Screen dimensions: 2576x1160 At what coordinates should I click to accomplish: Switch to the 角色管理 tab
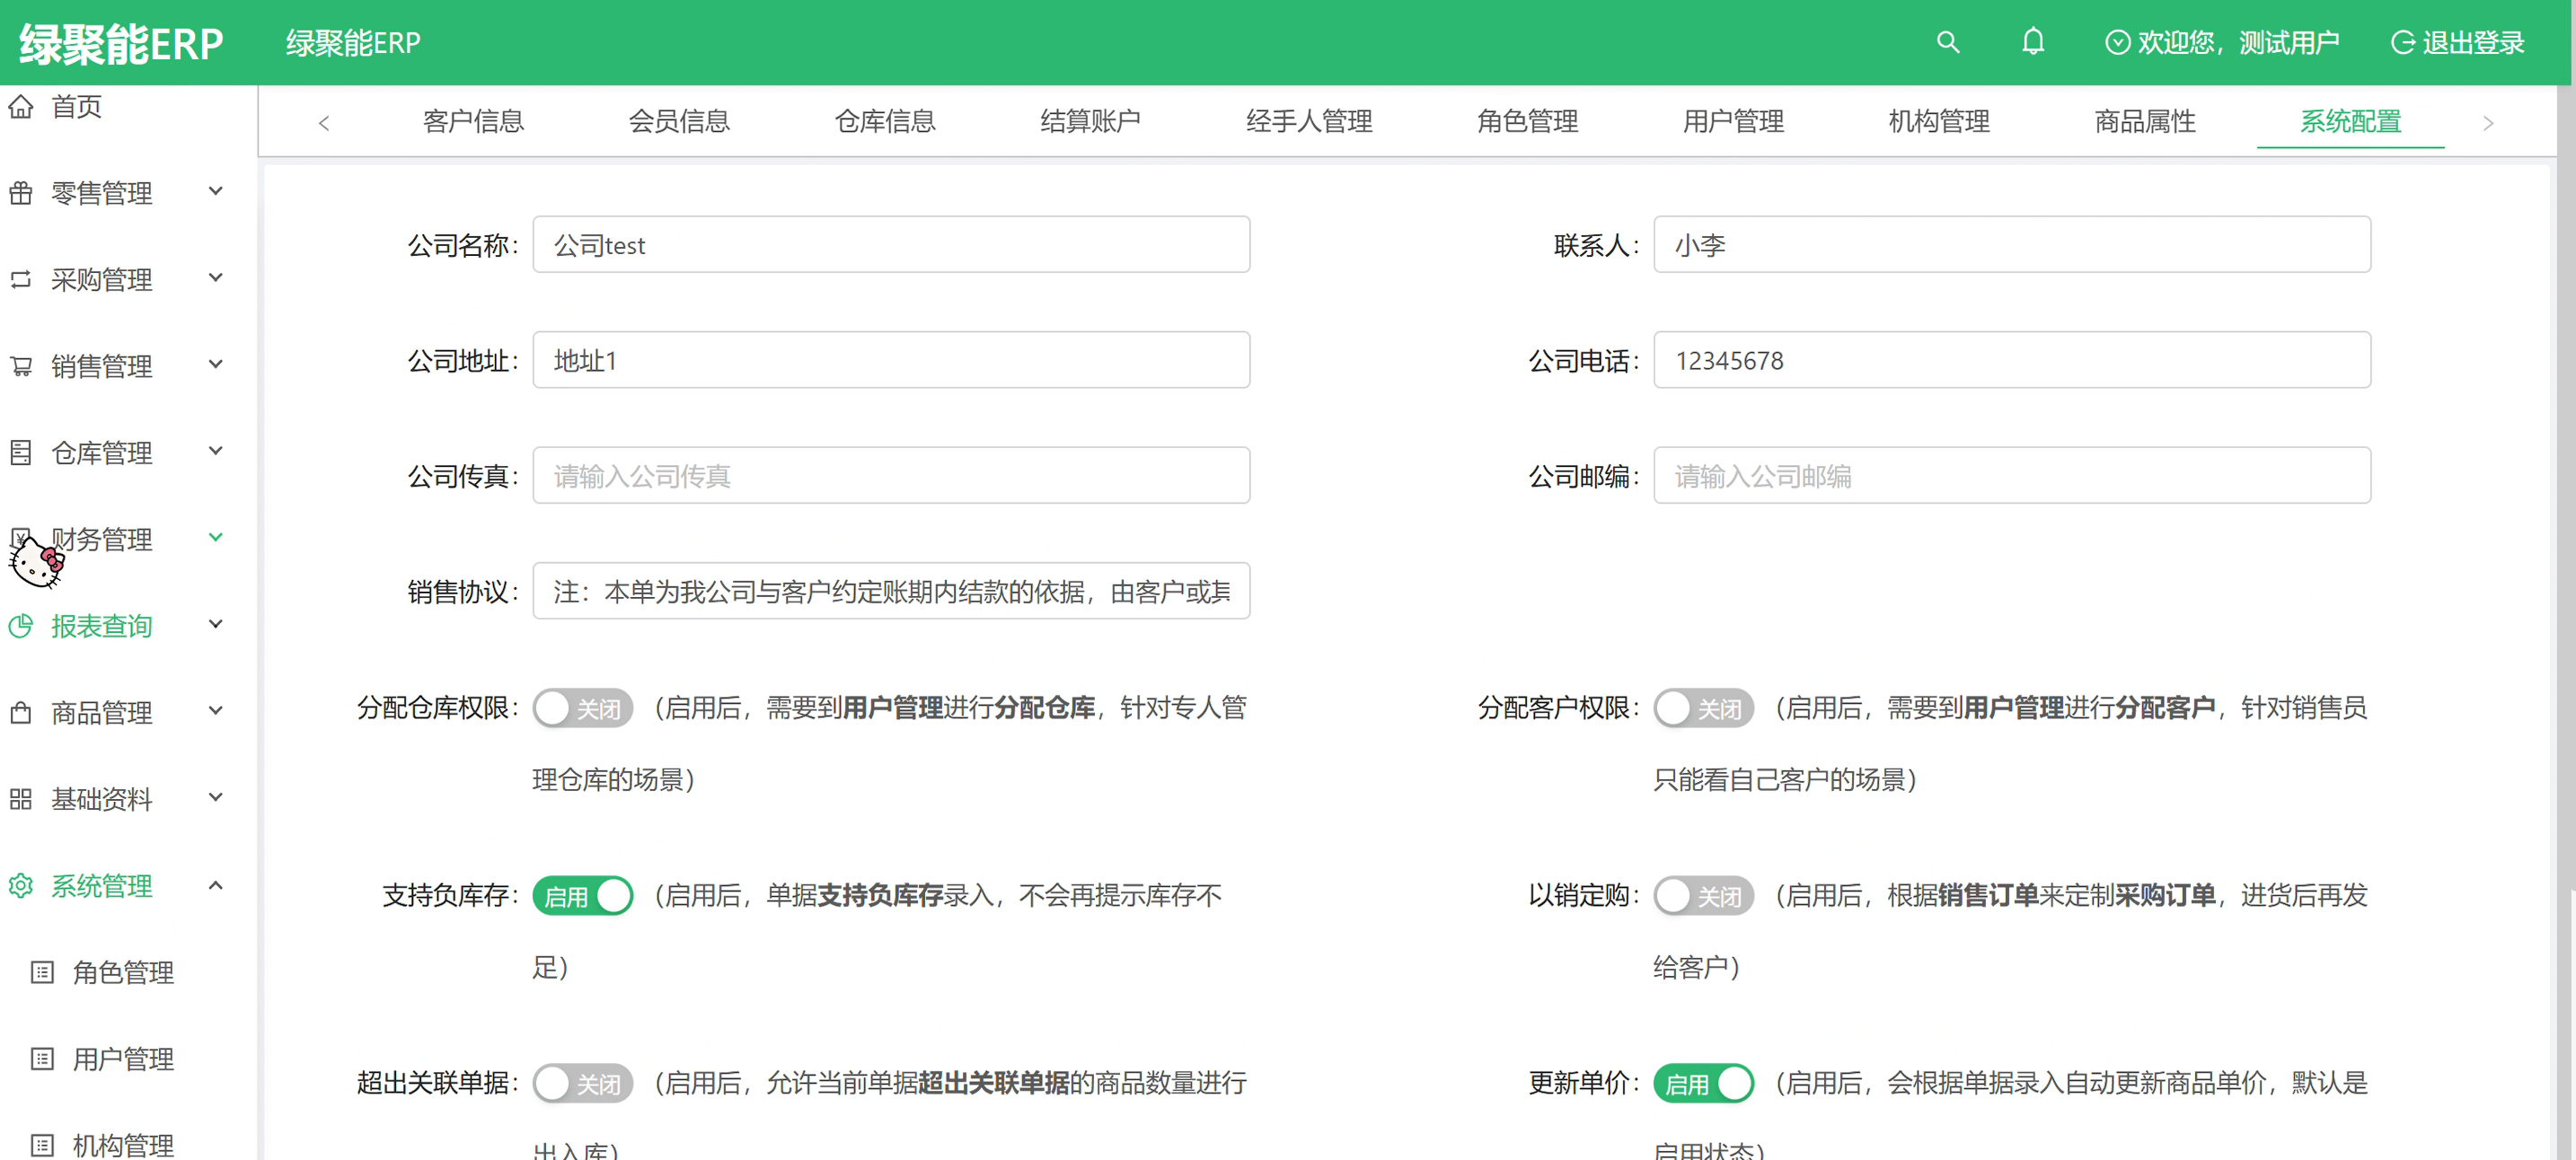coord(1527,121)
